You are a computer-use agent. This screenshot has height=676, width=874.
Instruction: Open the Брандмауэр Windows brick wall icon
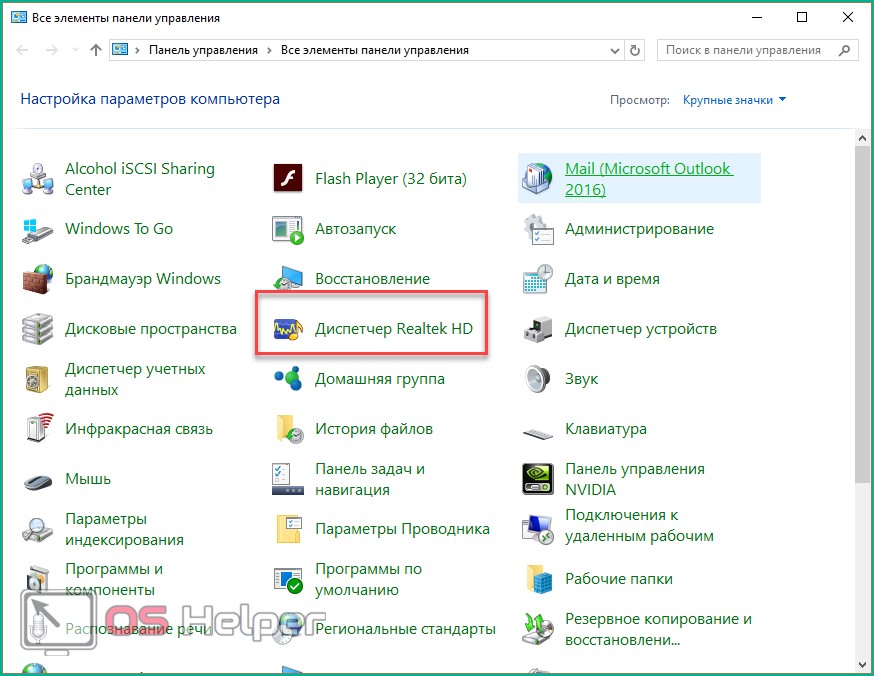pos(37,279)
